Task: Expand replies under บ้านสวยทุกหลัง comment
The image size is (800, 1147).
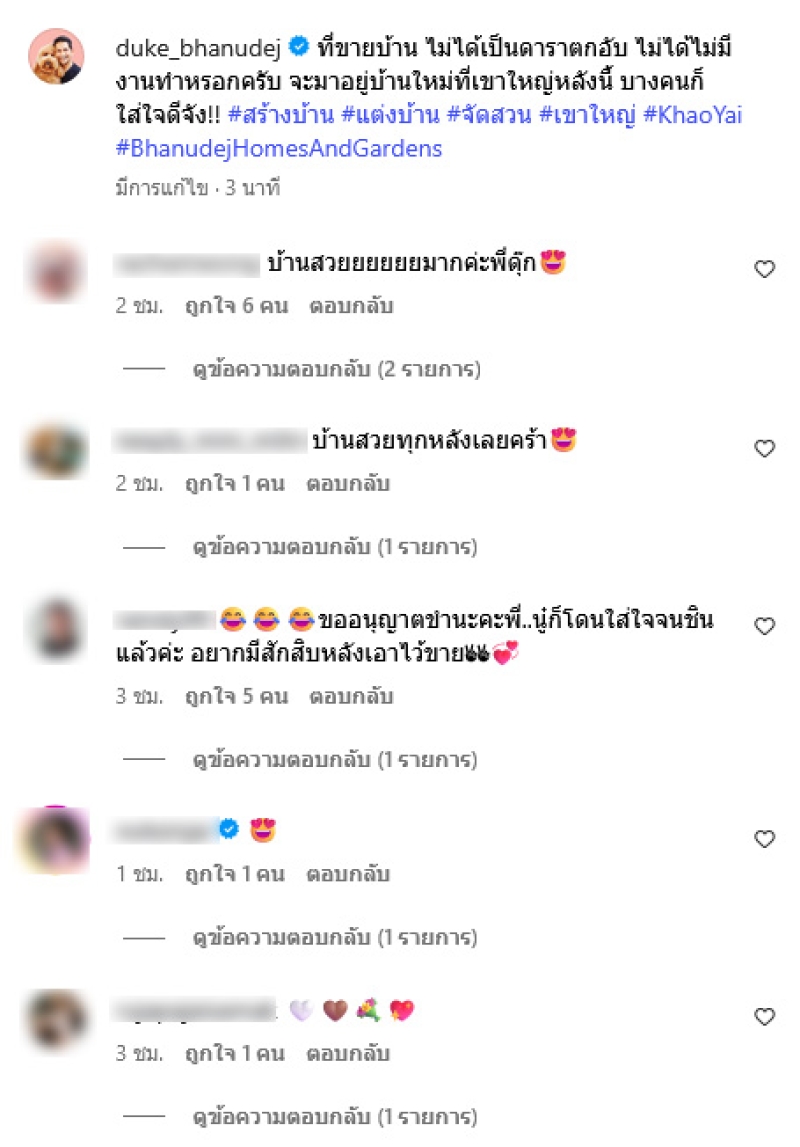Action: [x=335, y=547]
